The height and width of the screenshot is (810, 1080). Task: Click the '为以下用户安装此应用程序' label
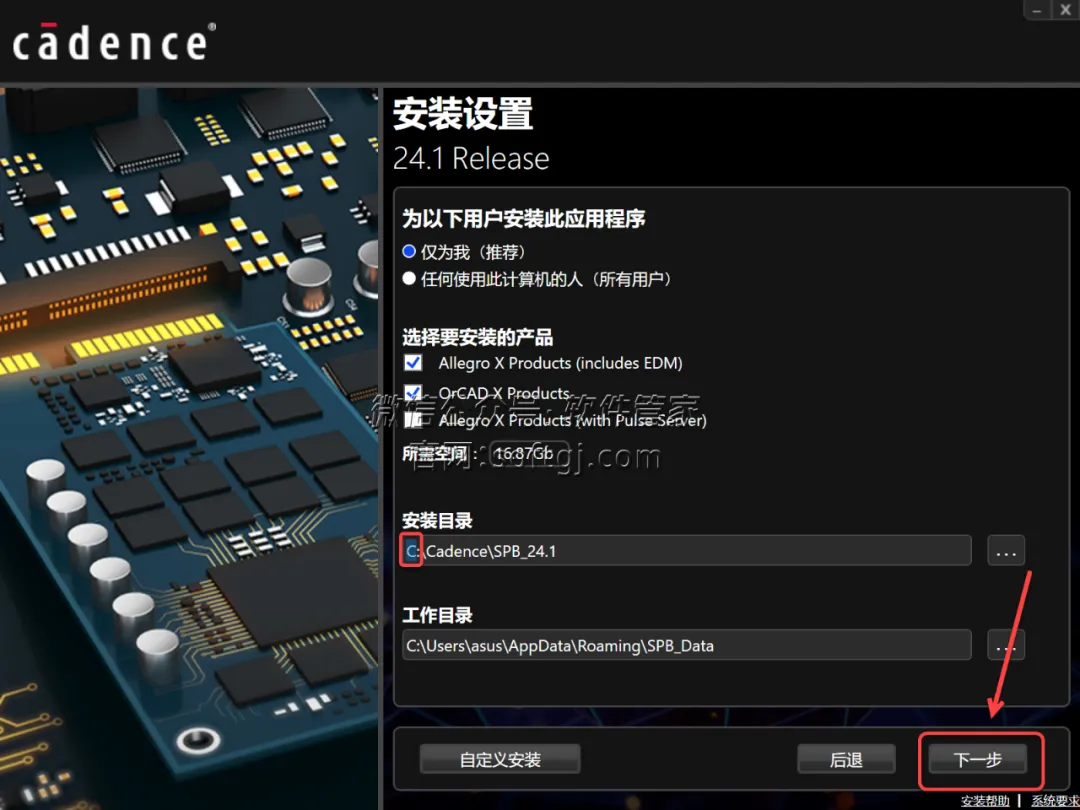coord(523,219)
